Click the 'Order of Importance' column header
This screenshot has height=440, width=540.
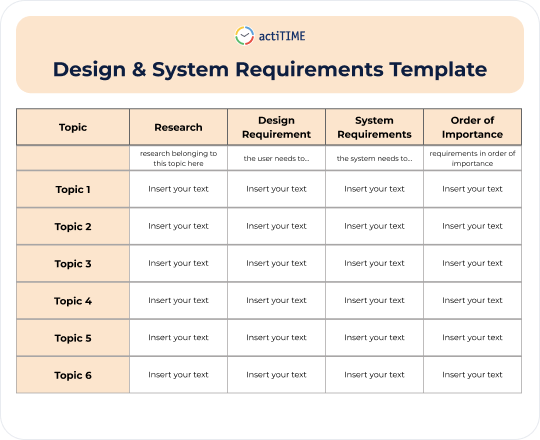coord(472,127)
